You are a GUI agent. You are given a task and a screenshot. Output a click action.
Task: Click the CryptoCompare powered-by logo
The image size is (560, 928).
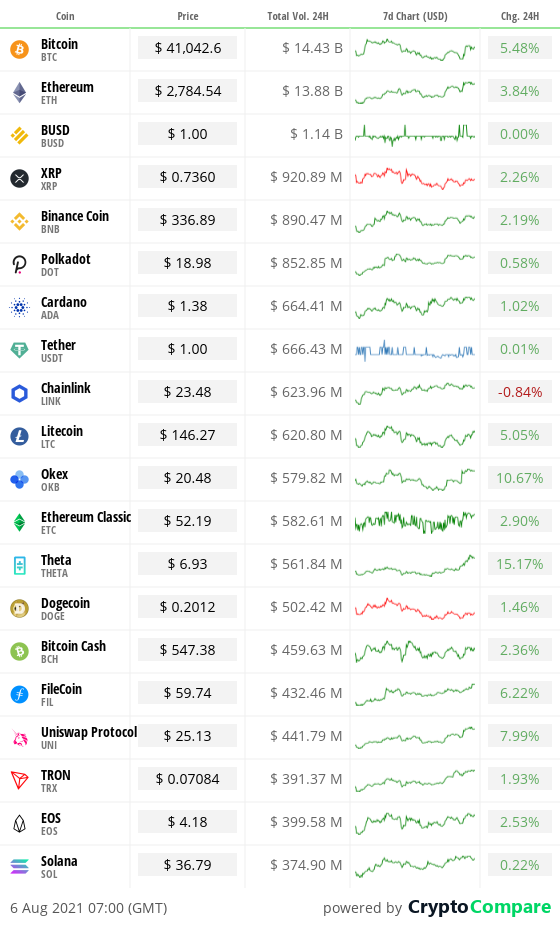click(x=479, y=907)
